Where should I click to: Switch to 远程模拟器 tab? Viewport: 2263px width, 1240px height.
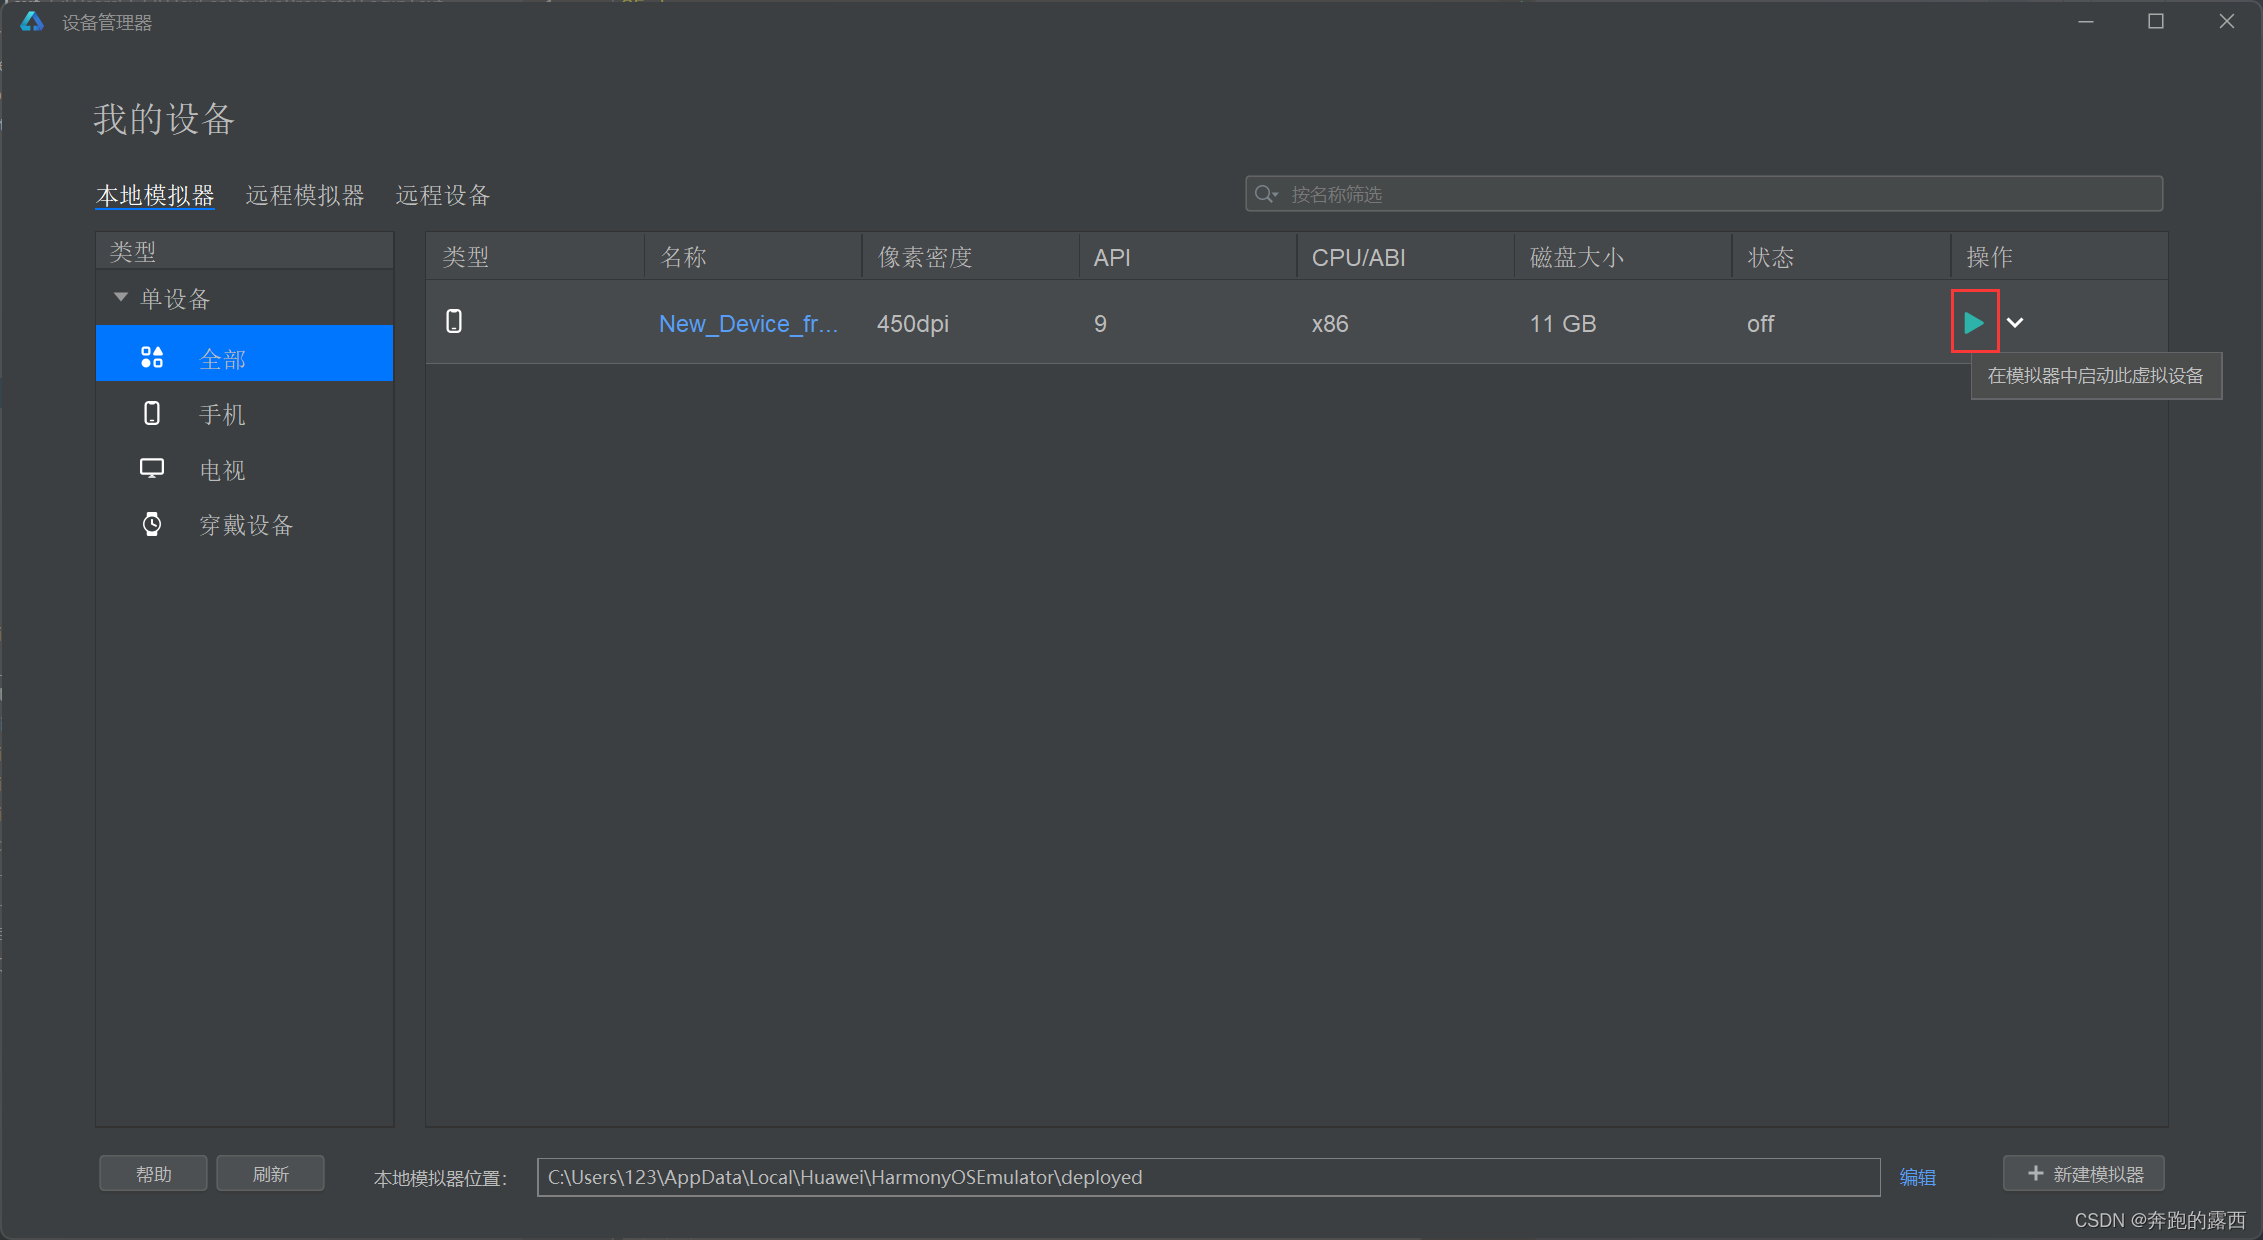(x=305, y=195)
